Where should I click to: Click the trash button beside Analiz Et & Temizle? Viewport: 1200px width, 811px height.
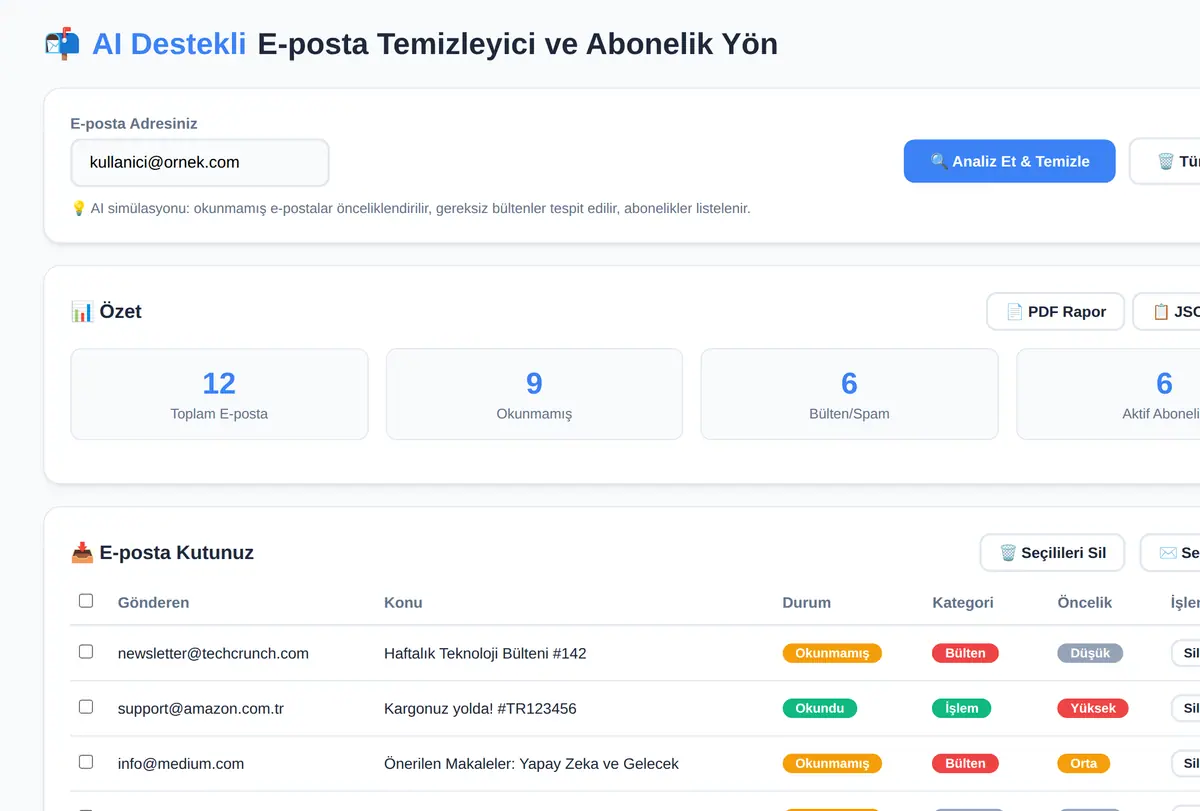coord(1166,161)
